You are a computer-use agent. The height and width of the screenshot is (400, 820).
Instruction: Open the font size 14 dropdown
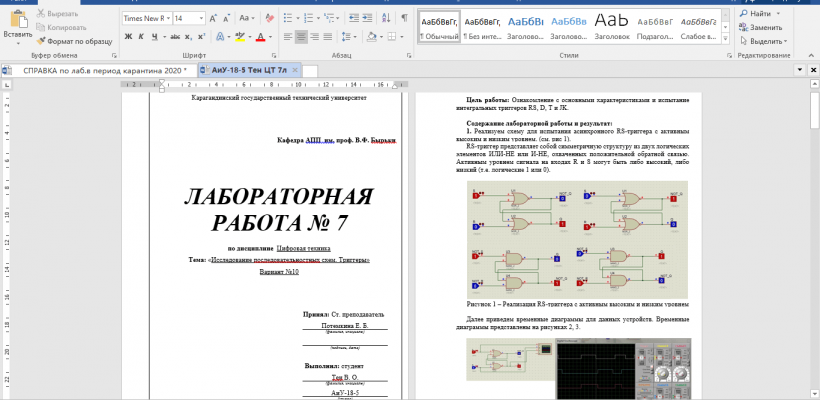click(x=201, y=18)
